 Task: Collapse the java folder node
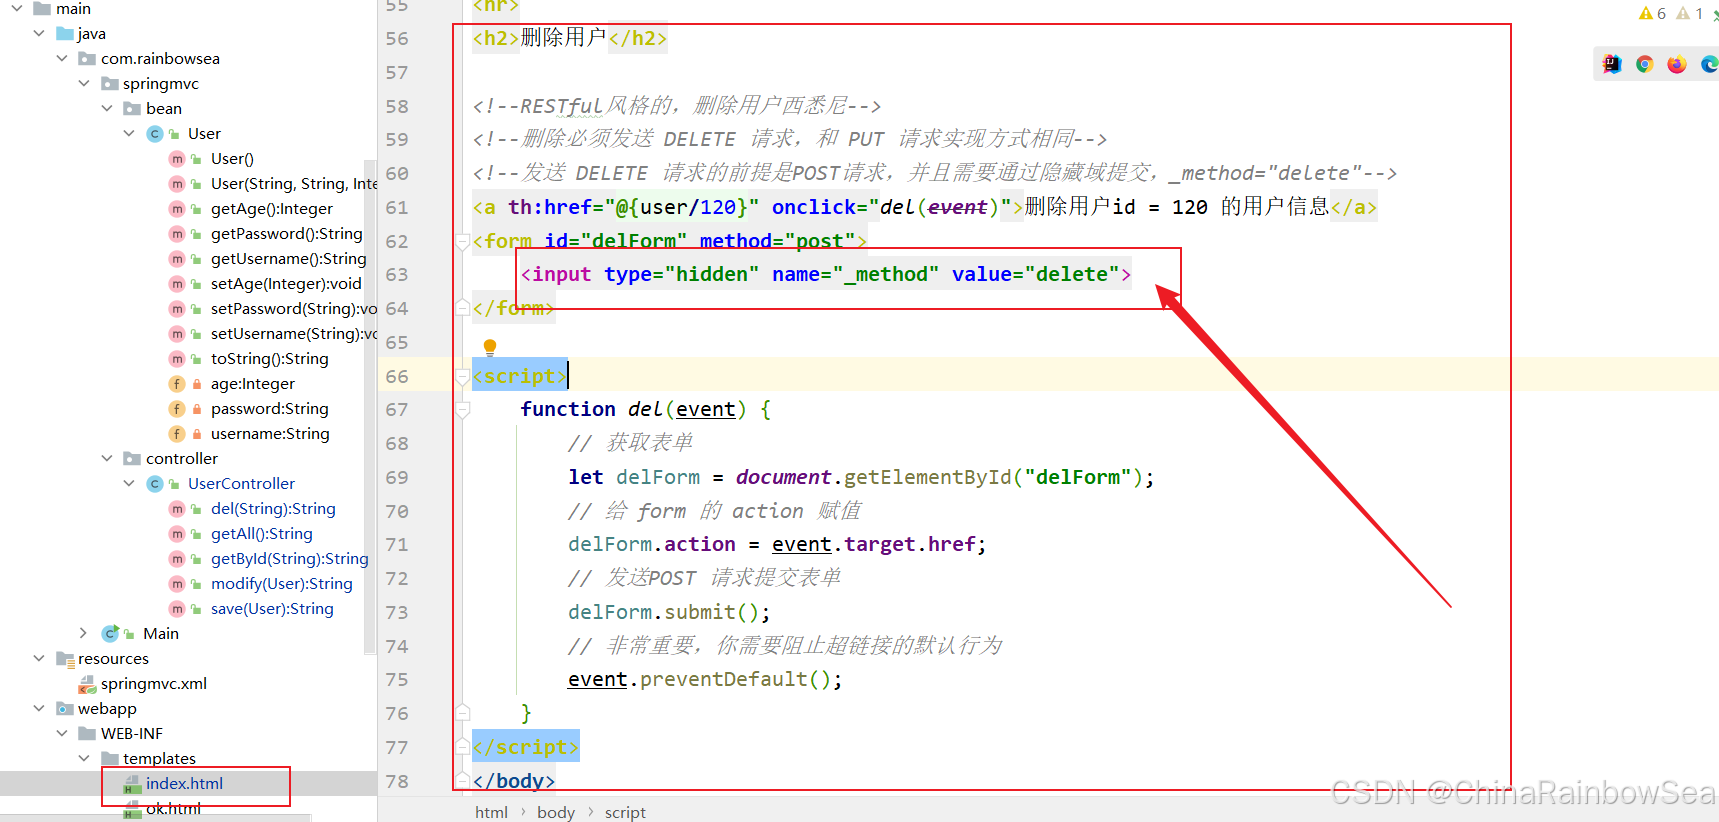pos(39,33)
